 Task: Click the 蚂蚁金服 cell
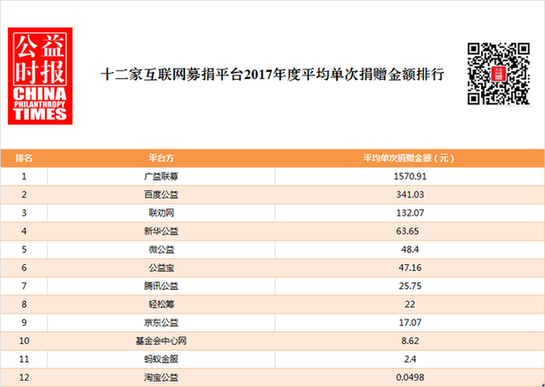tap(161, 359)
